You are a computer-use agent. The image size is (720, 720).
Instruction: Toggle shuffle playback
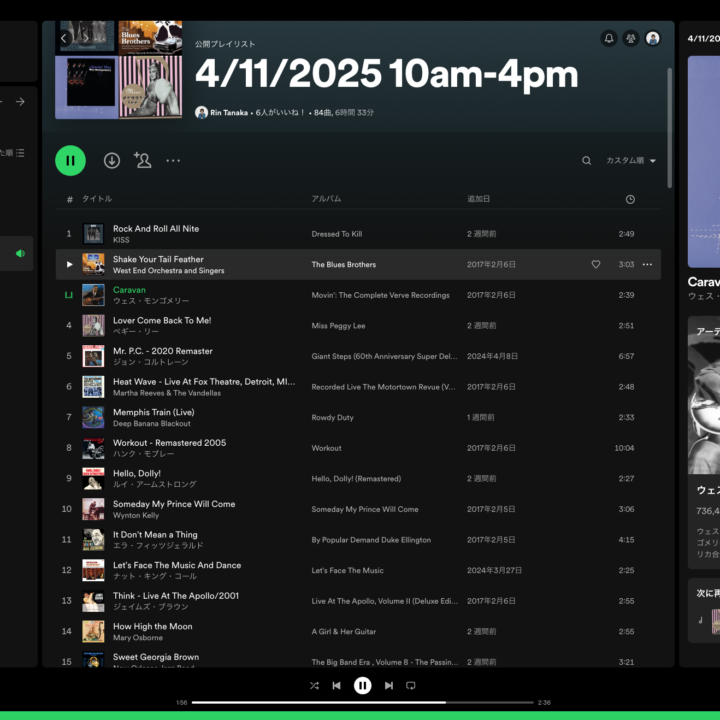coord(314,686)
